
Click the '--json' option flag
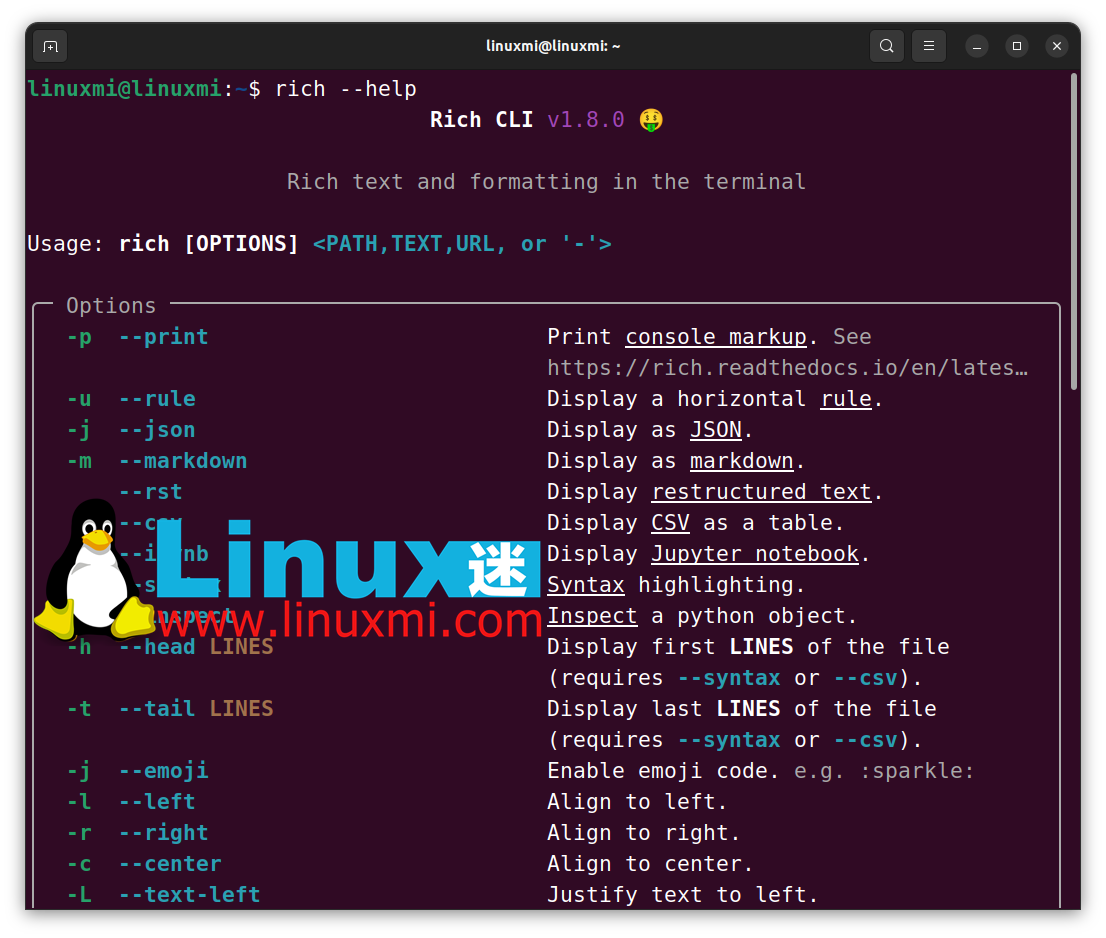[157, 430]
